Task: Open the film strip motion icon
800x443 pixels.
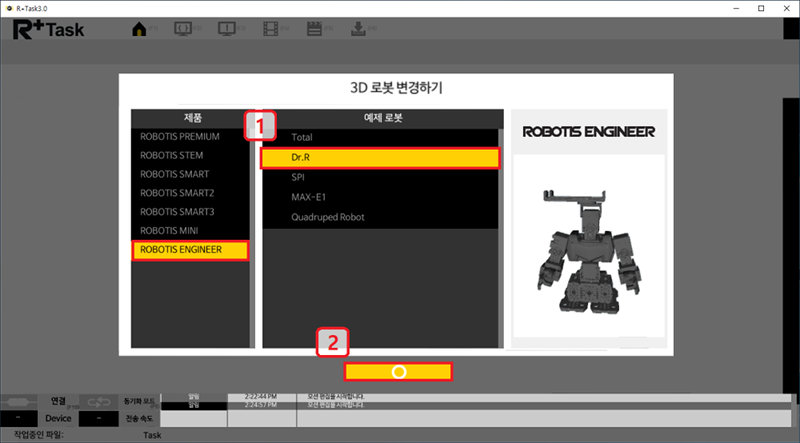Action: [x=268, y=28]
